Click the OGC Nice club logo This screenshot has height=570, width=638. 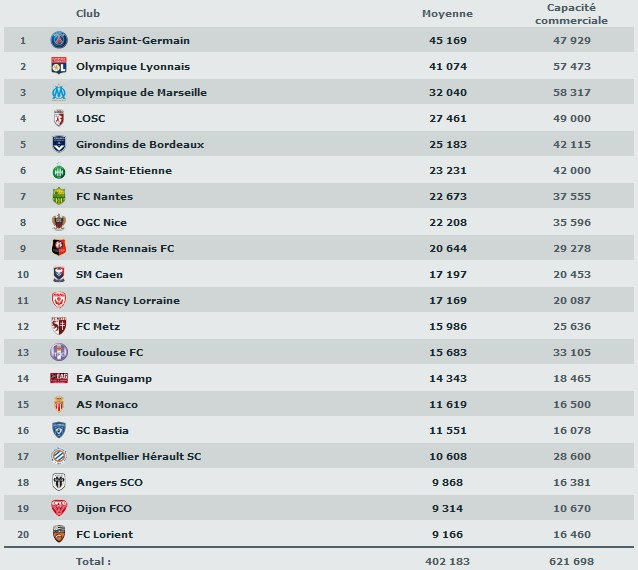click(x=58, y=223)
